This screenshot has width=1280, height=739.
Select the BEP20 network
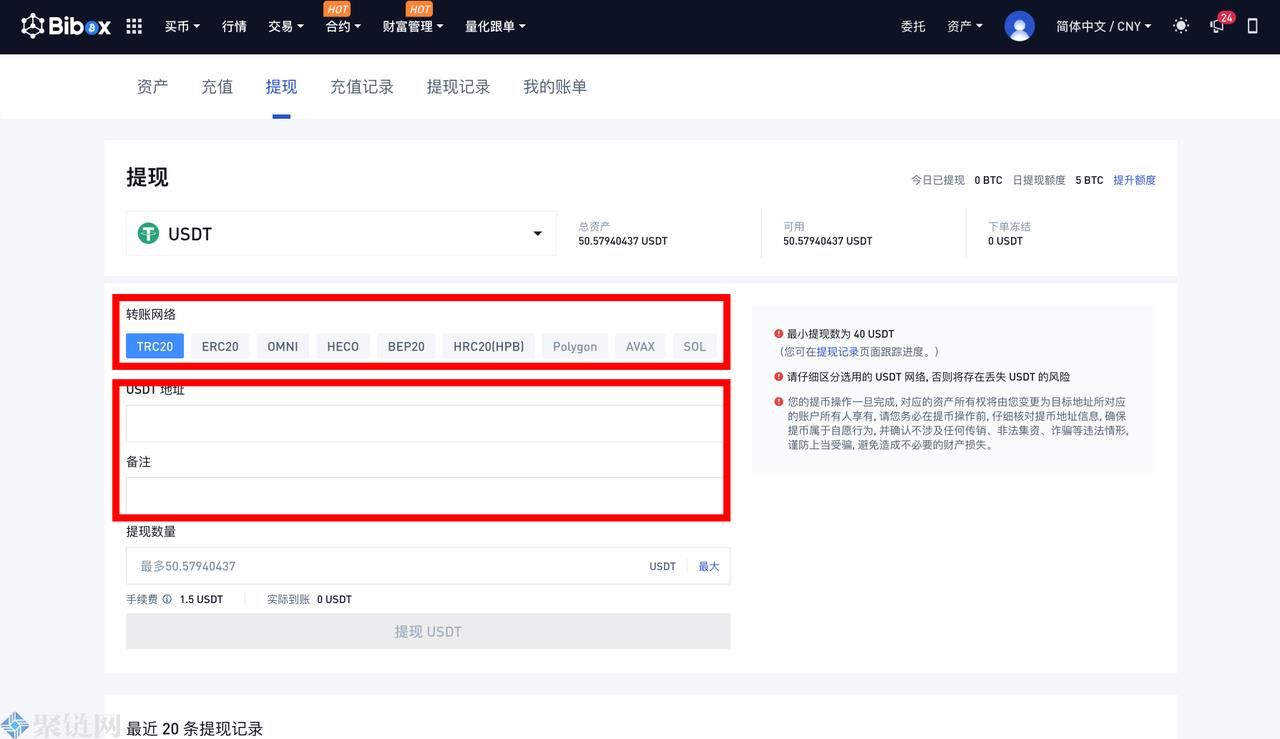[x=406, y=346]
